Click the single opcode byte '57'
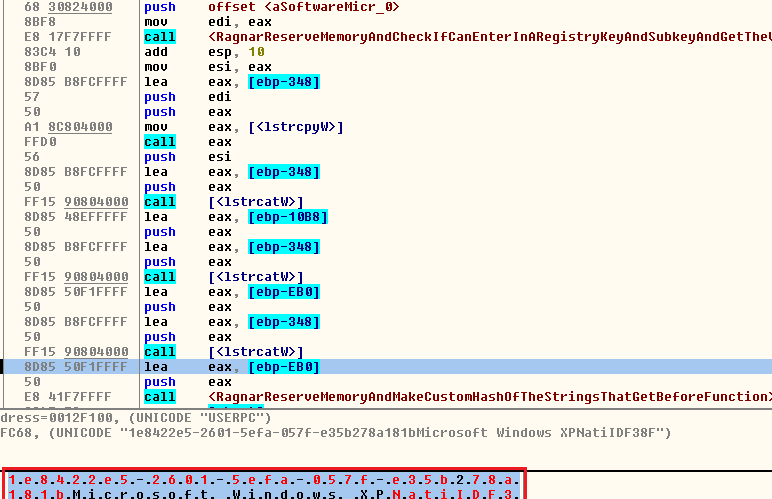772x499 pixels. click(x=32, y=97)
